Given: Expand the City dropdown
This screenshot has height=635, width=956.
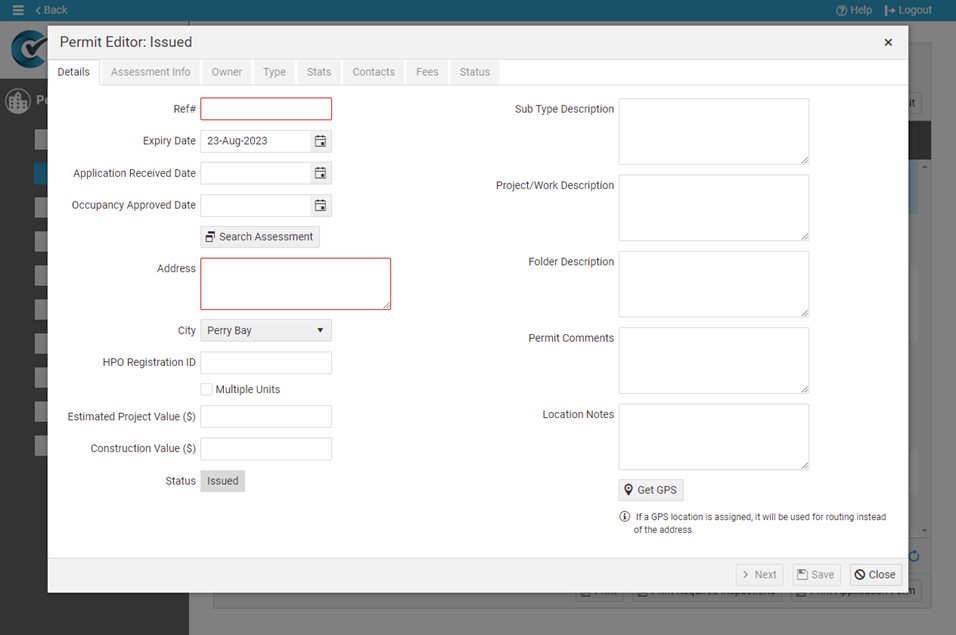Looking at the screenshot, I should coord(266,330).
